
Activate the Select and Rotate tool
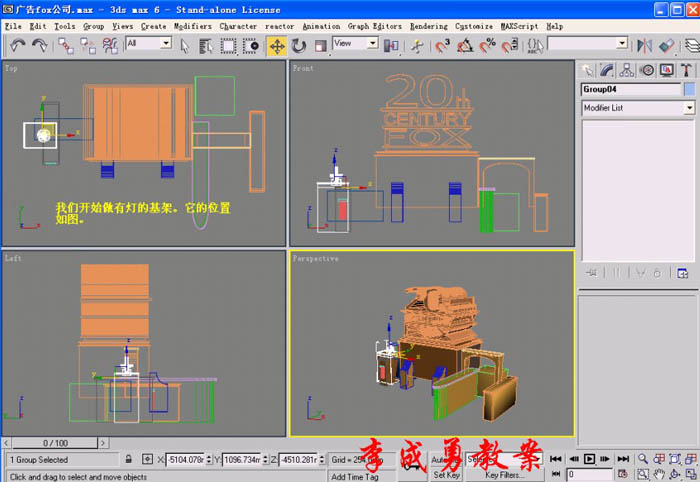(299, 46)
